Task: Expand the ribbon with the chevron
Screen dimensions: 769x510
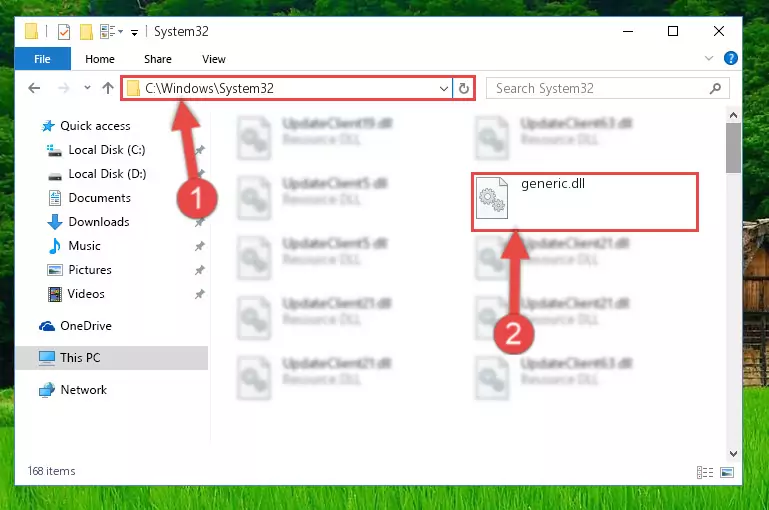Action: point(709,58)
